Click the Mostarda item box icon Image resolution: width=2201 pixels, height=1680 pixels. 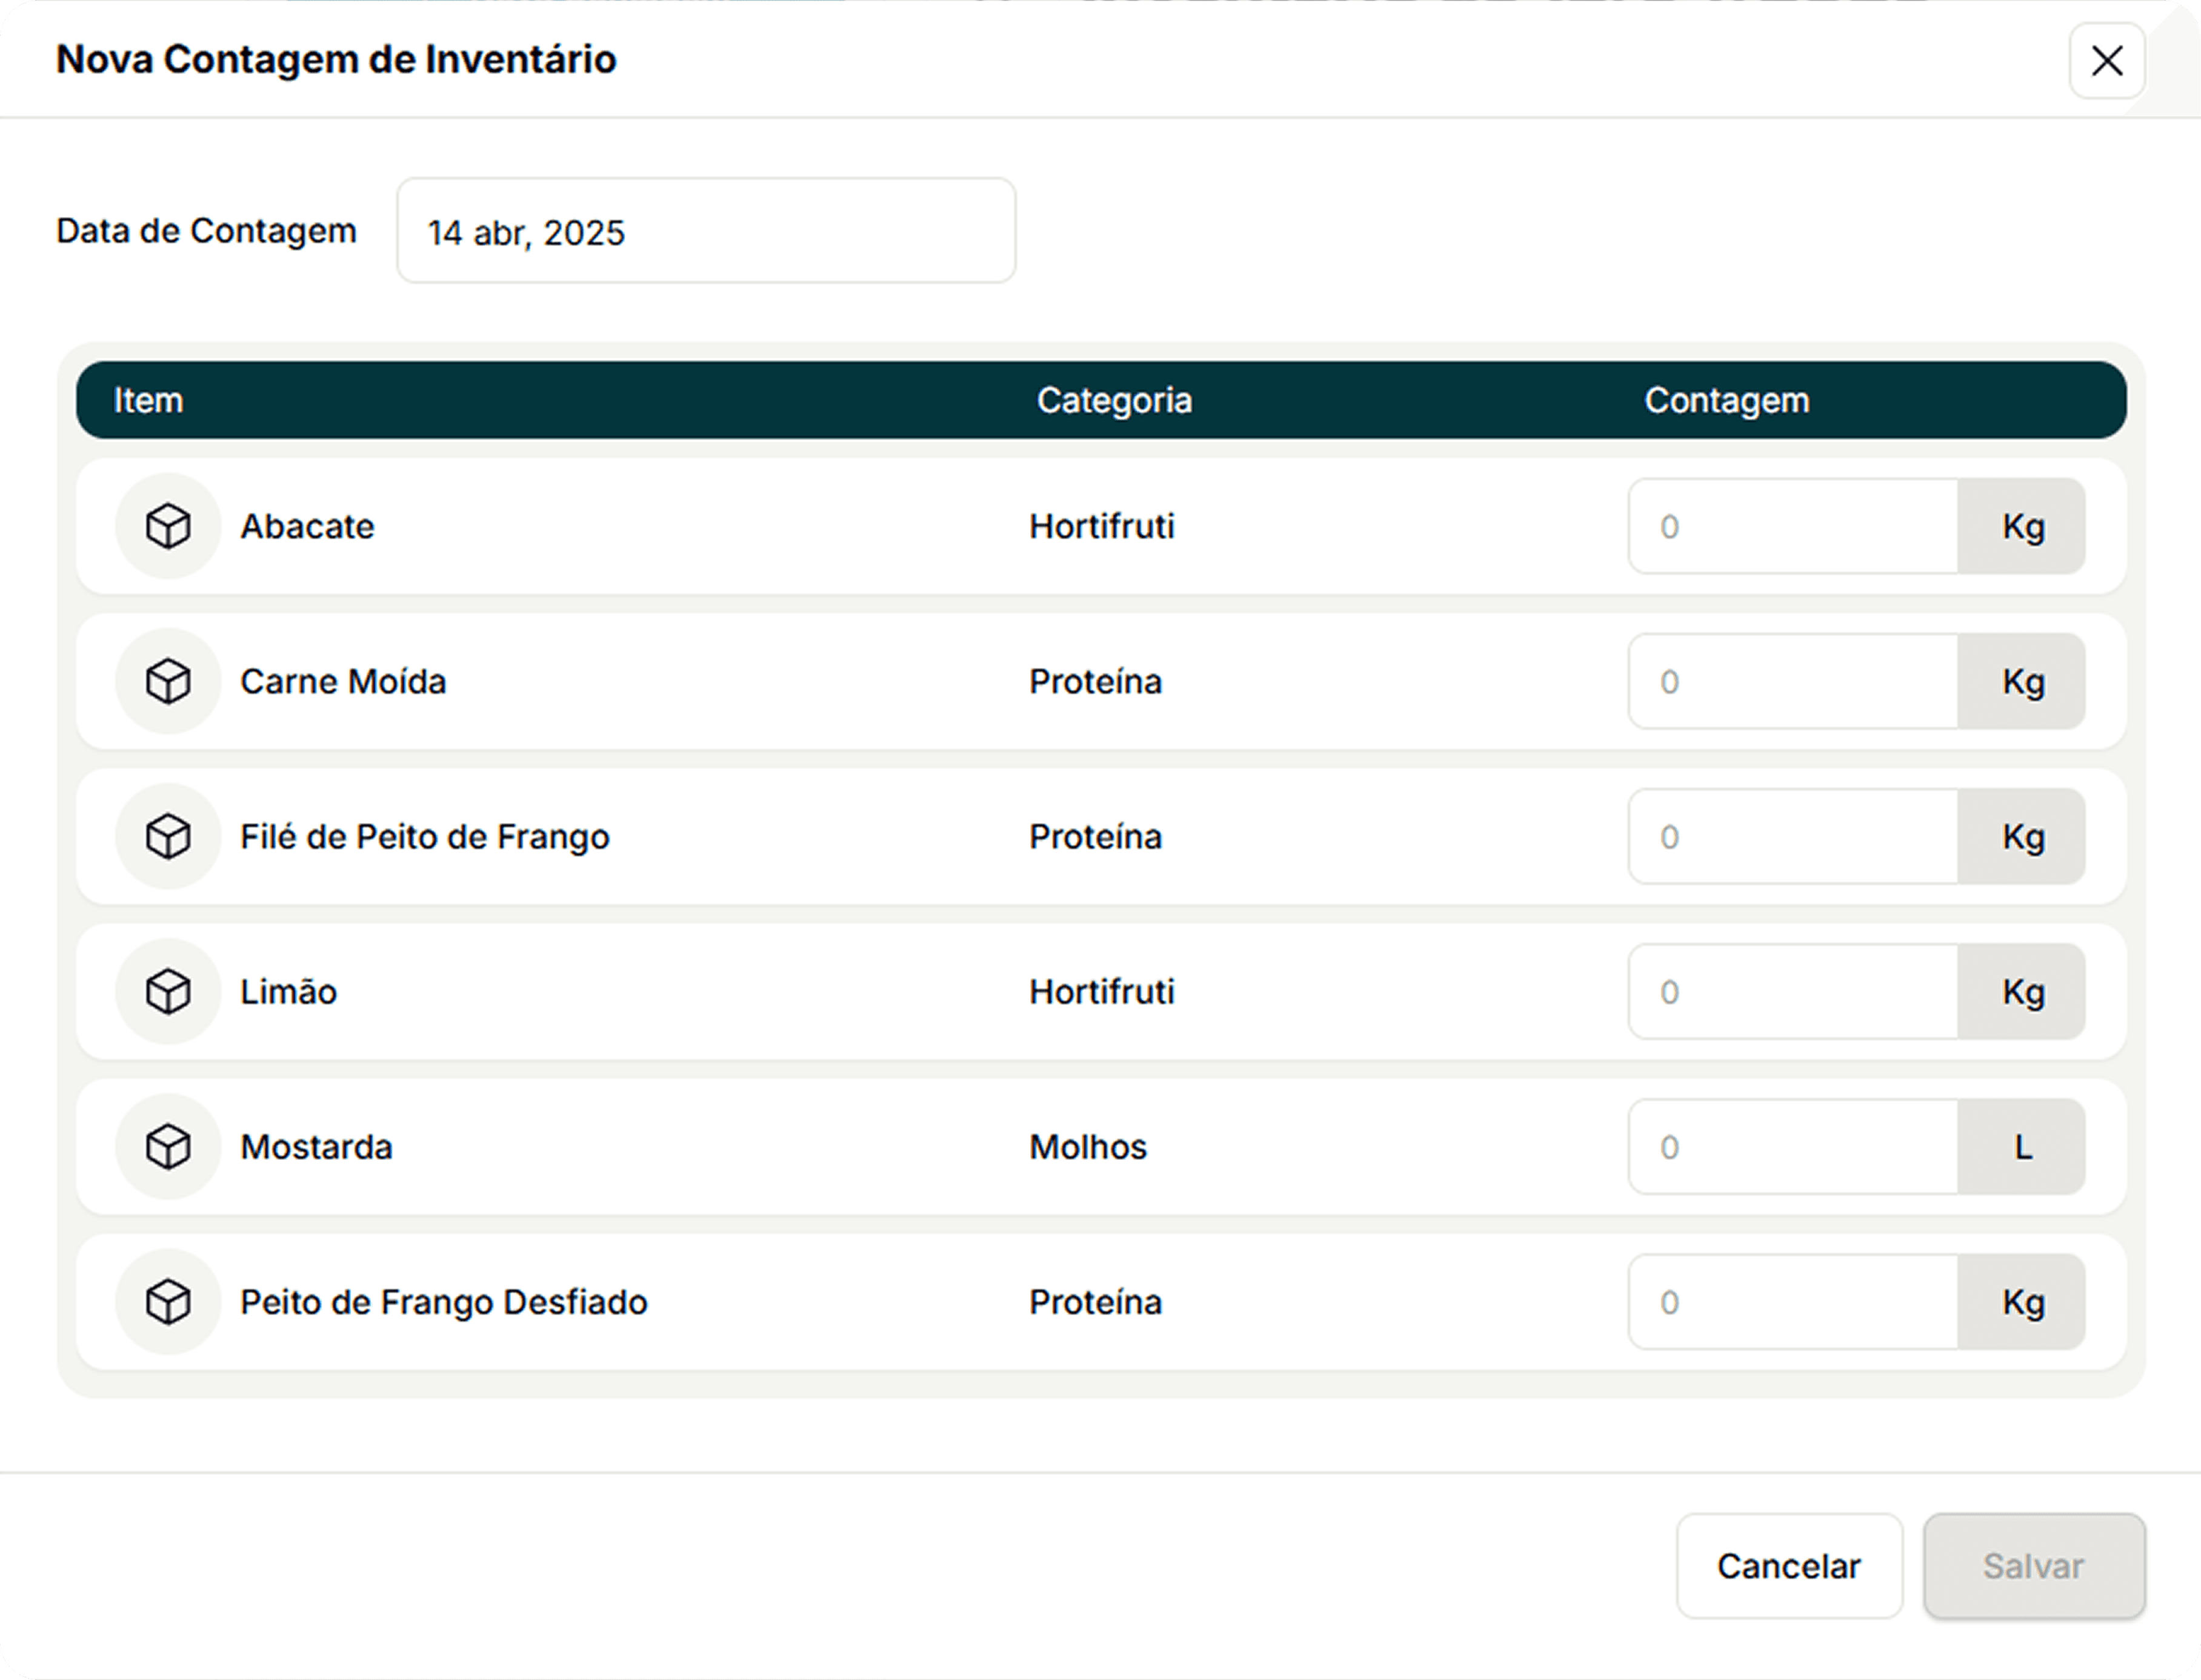click(168, 1146)
